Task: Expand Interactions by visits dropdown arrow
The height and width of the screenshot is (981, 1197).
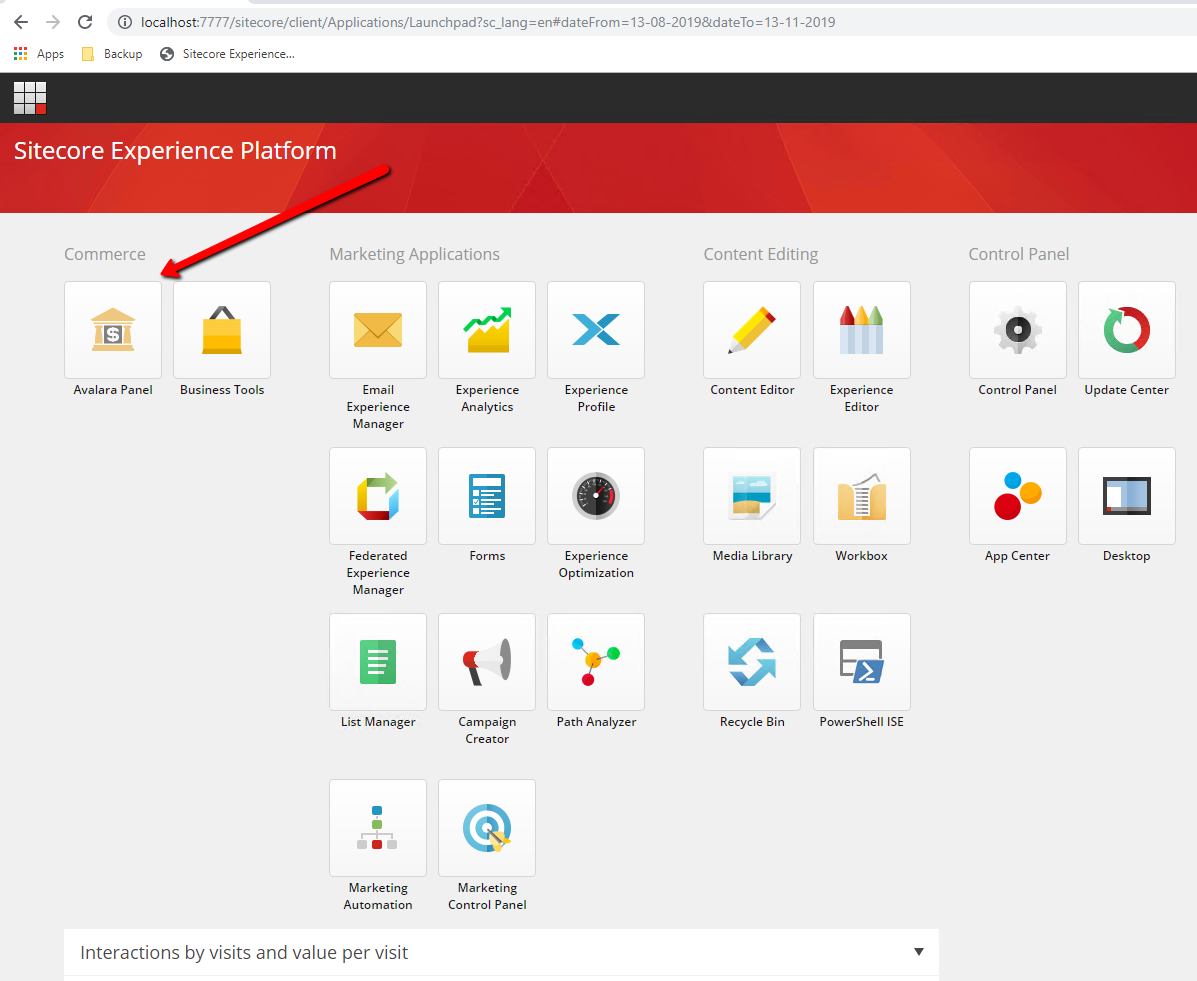Action: (x=919, y=952)
